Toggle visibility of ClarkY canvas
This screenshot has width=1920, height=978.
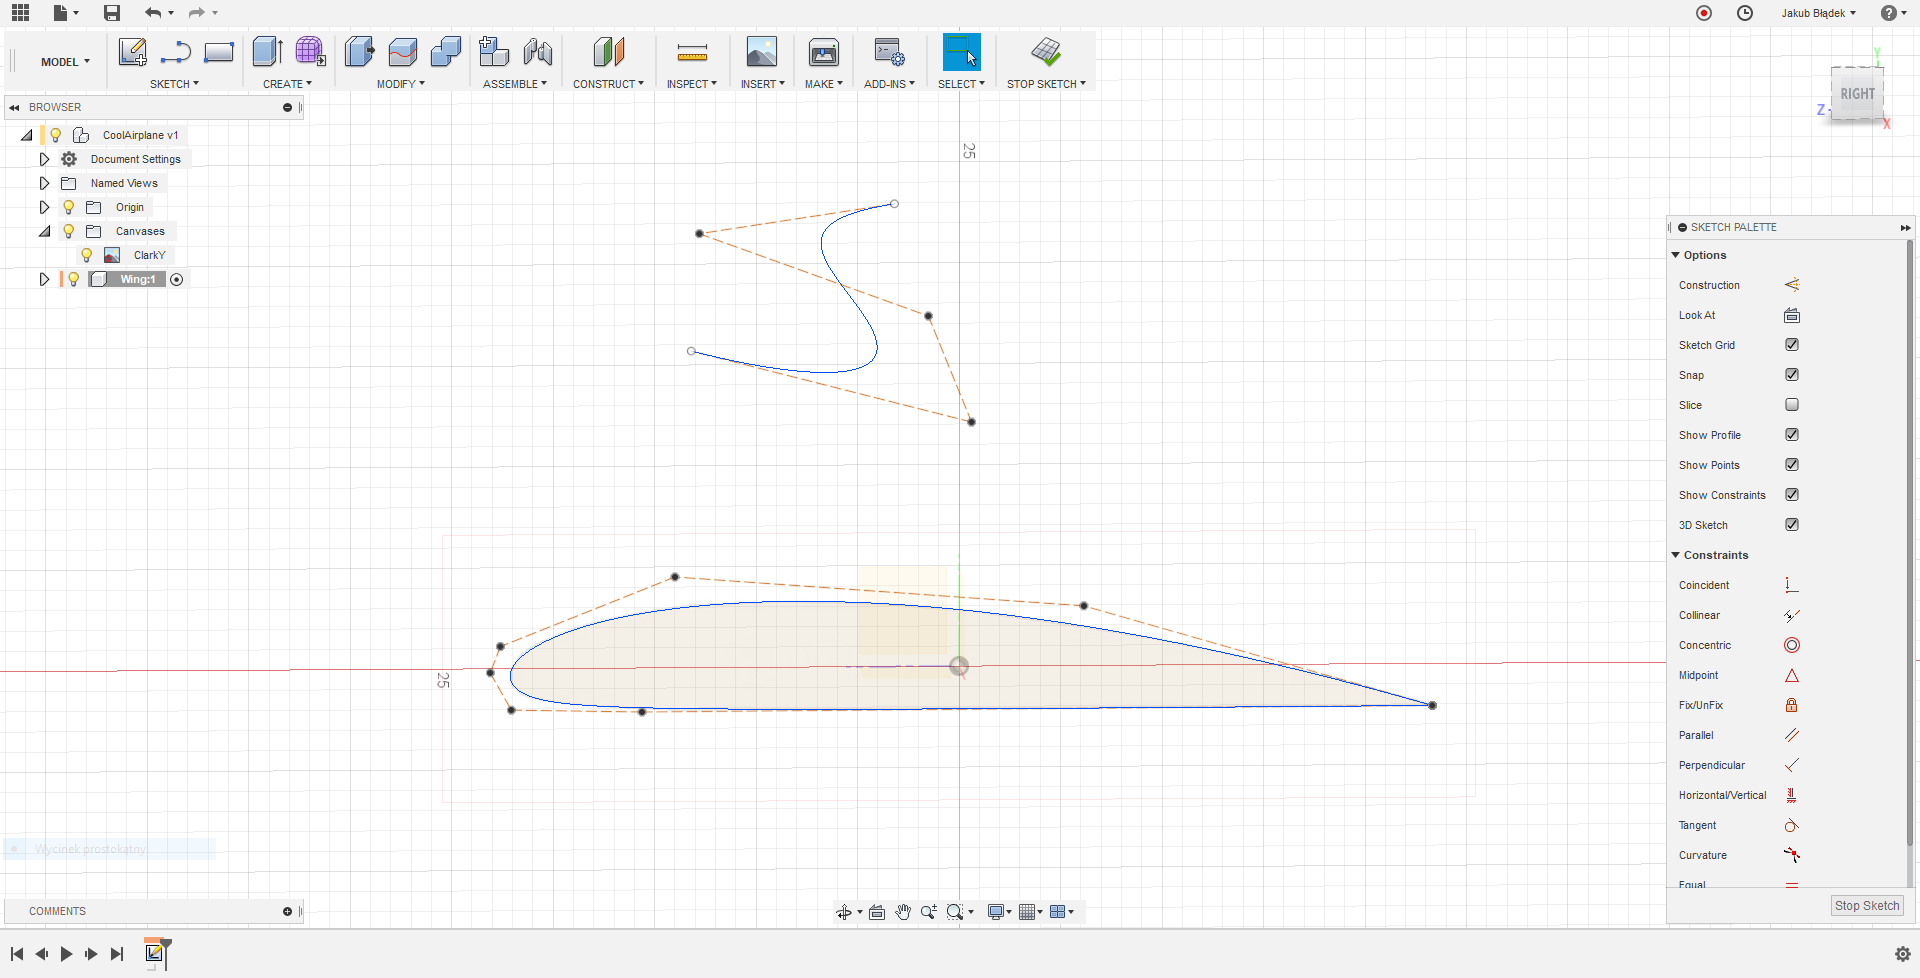[87, 255]
